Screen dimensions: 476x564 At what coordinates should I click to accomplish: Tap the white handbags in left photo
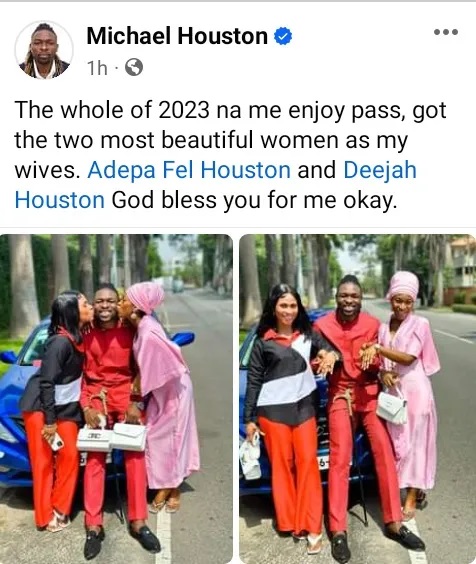pos(112,437)
